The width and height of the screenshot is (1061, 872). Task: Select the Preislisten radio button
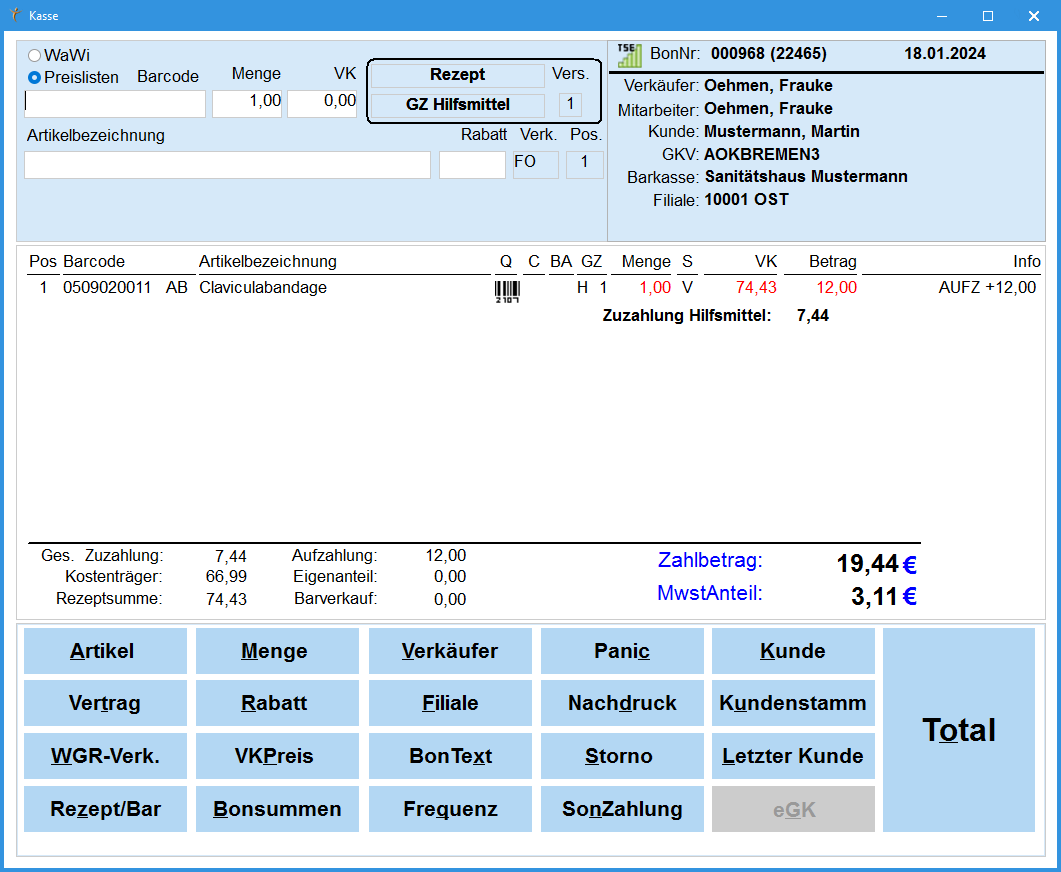[35, 77]
